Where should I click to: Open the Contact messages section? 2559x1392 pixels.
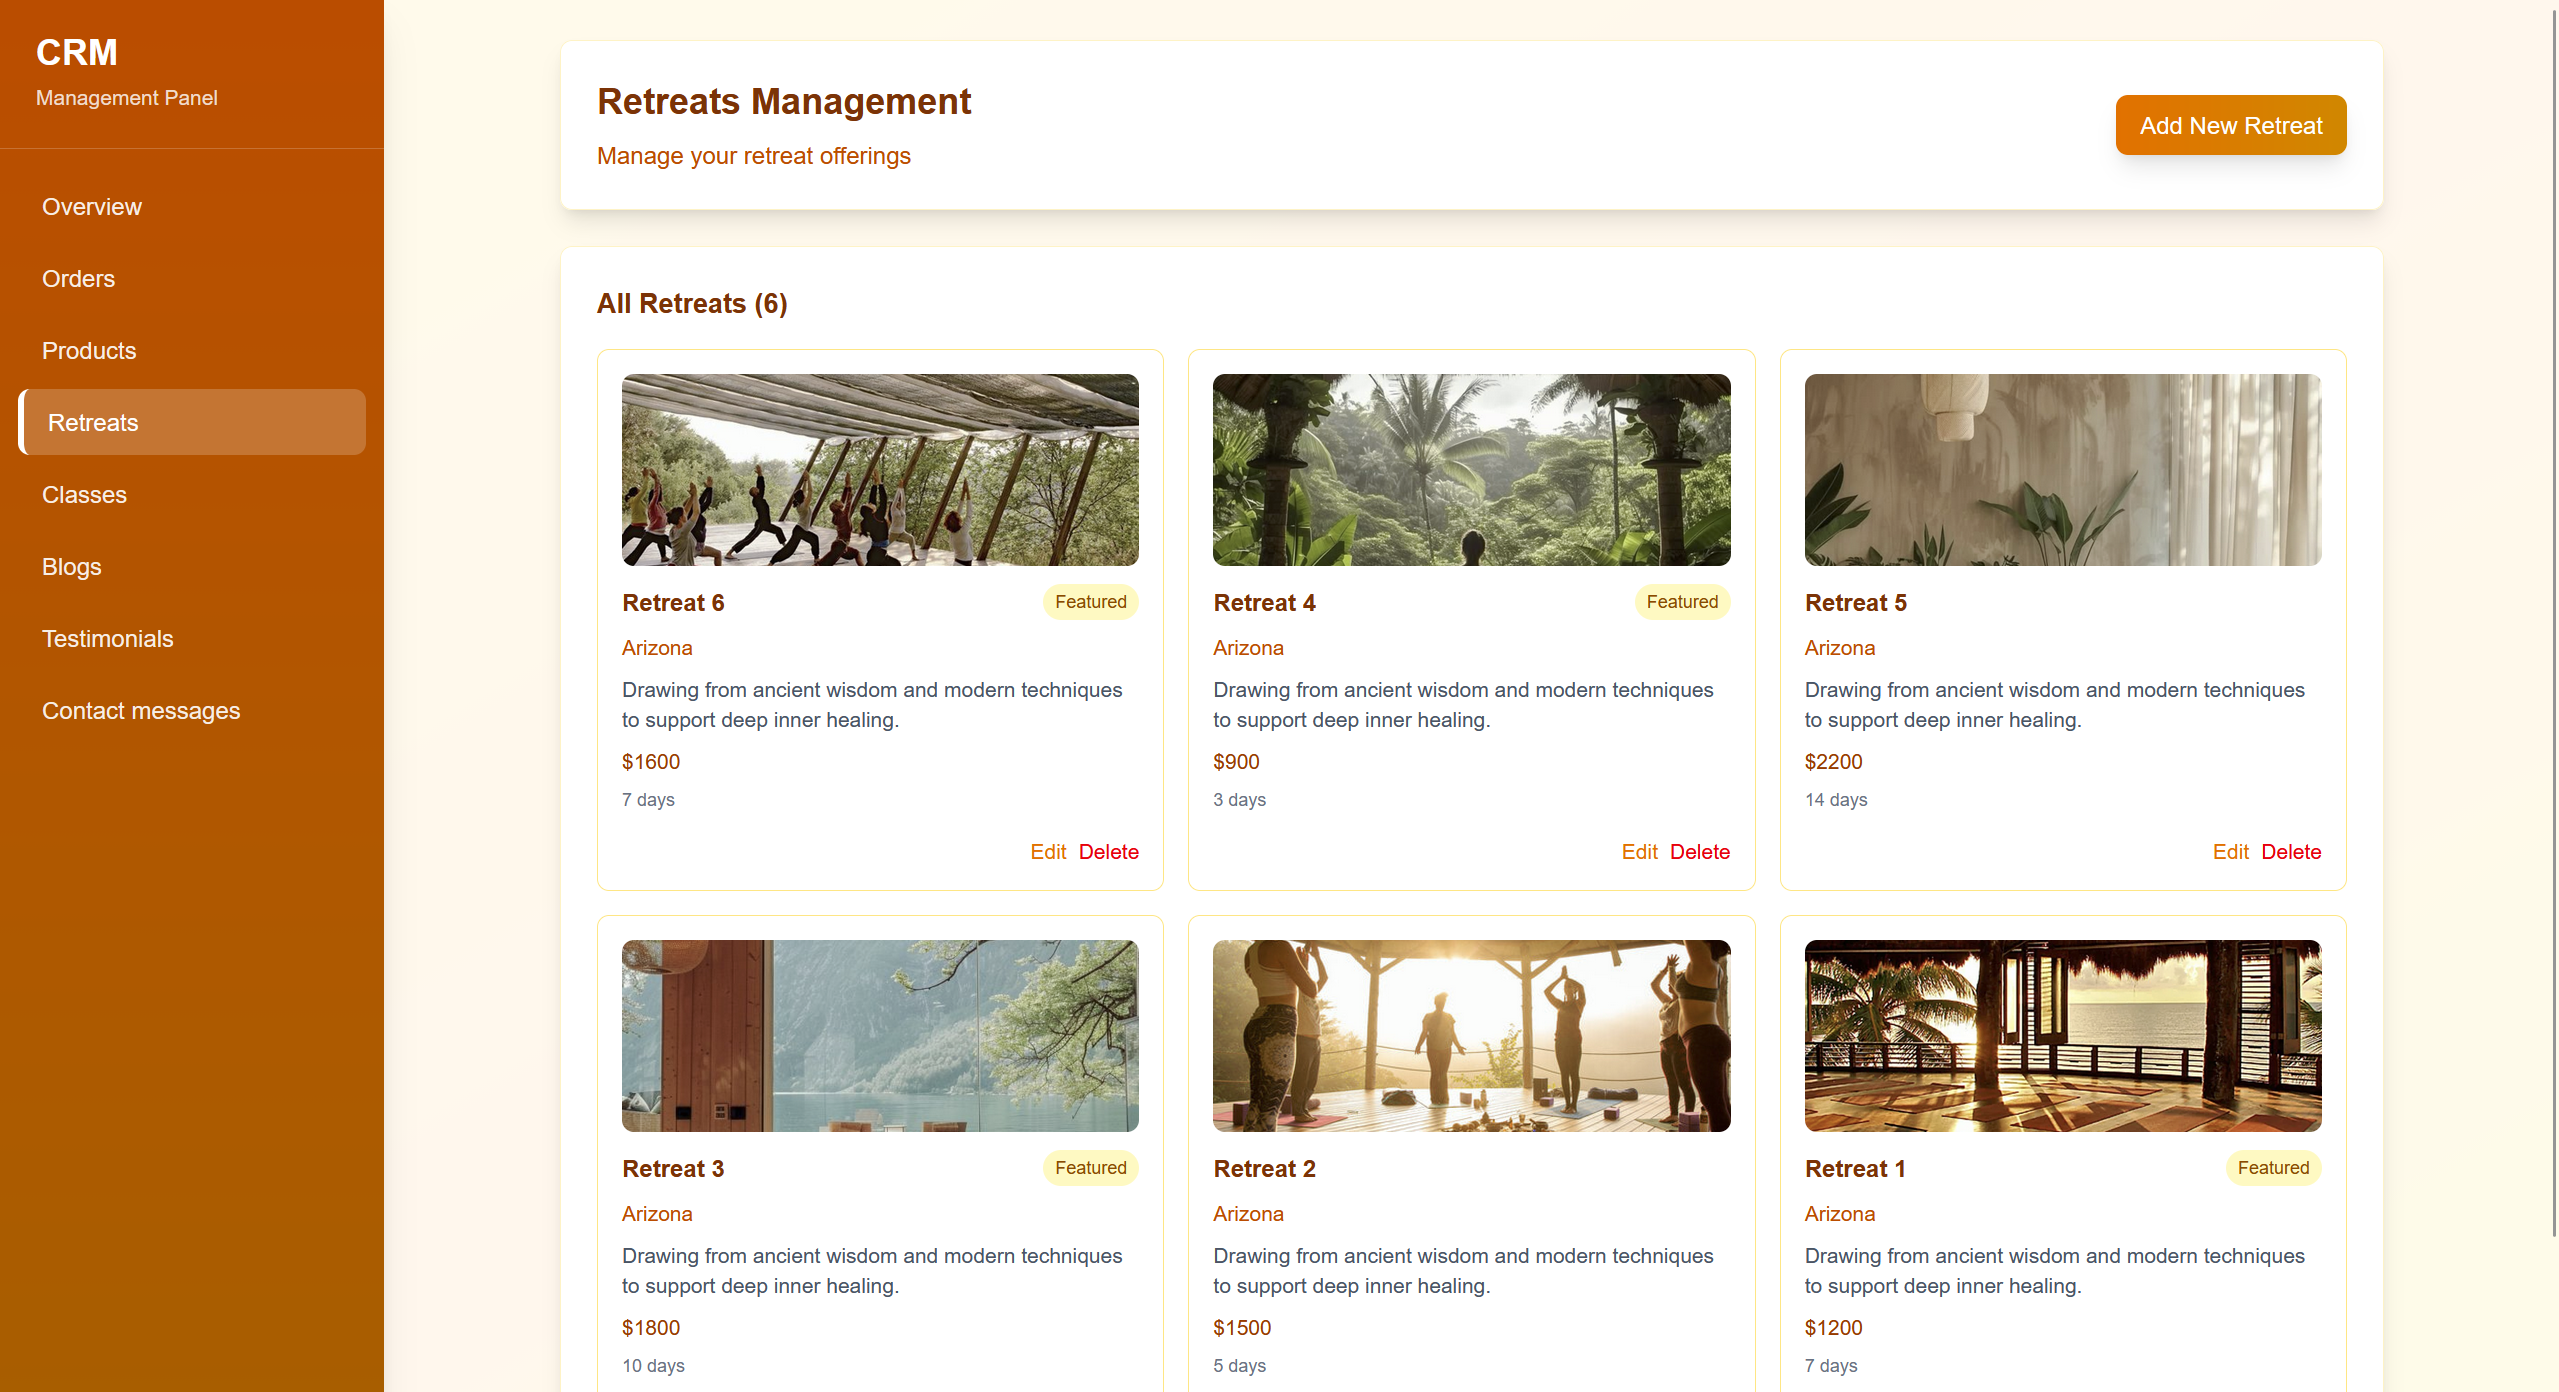[x=141, y=710]
